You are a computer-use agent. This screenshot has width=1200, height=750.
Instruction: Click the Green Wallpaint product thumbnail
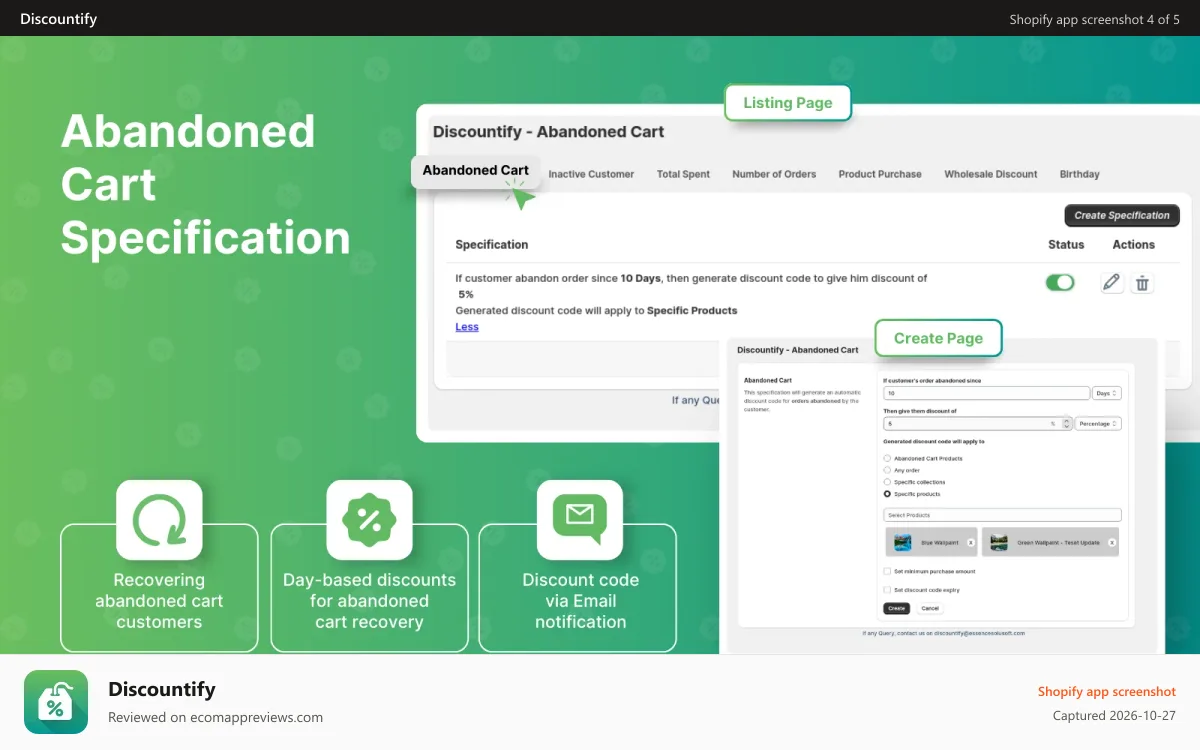[999, 542]
